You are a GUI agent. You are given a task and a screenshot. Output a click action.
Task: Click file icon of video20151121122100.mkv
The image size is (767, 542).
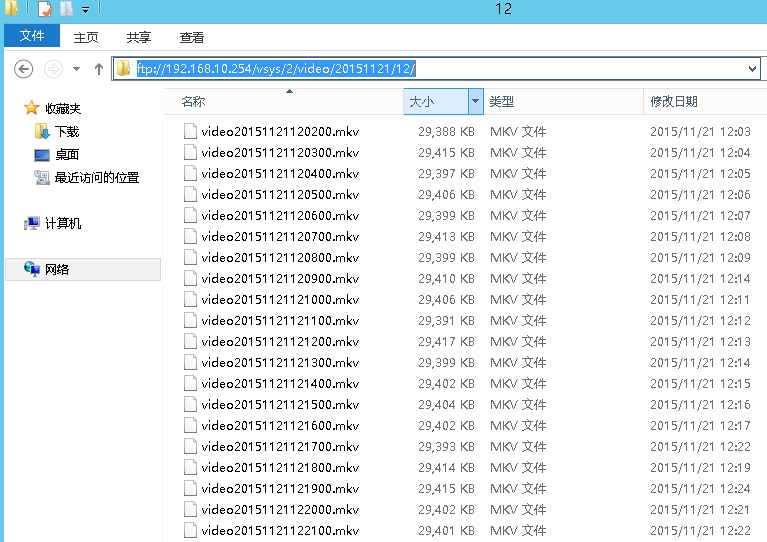coord(190,530)
